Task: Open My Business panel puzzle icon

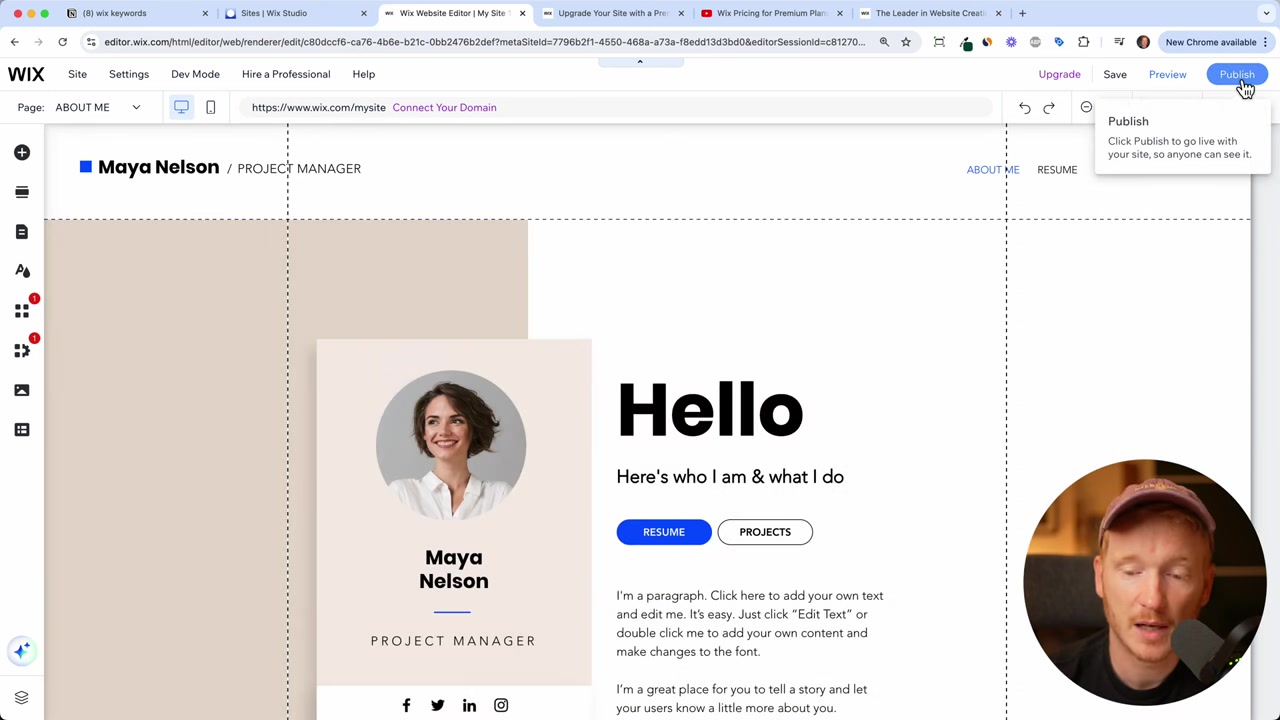Action: tap(22, 351)
